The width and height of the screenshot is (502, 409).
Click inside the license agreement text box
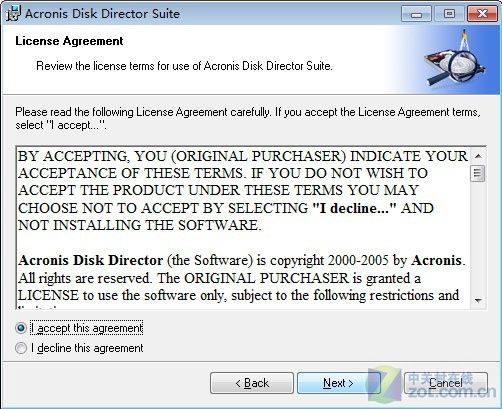pos(243,228)
